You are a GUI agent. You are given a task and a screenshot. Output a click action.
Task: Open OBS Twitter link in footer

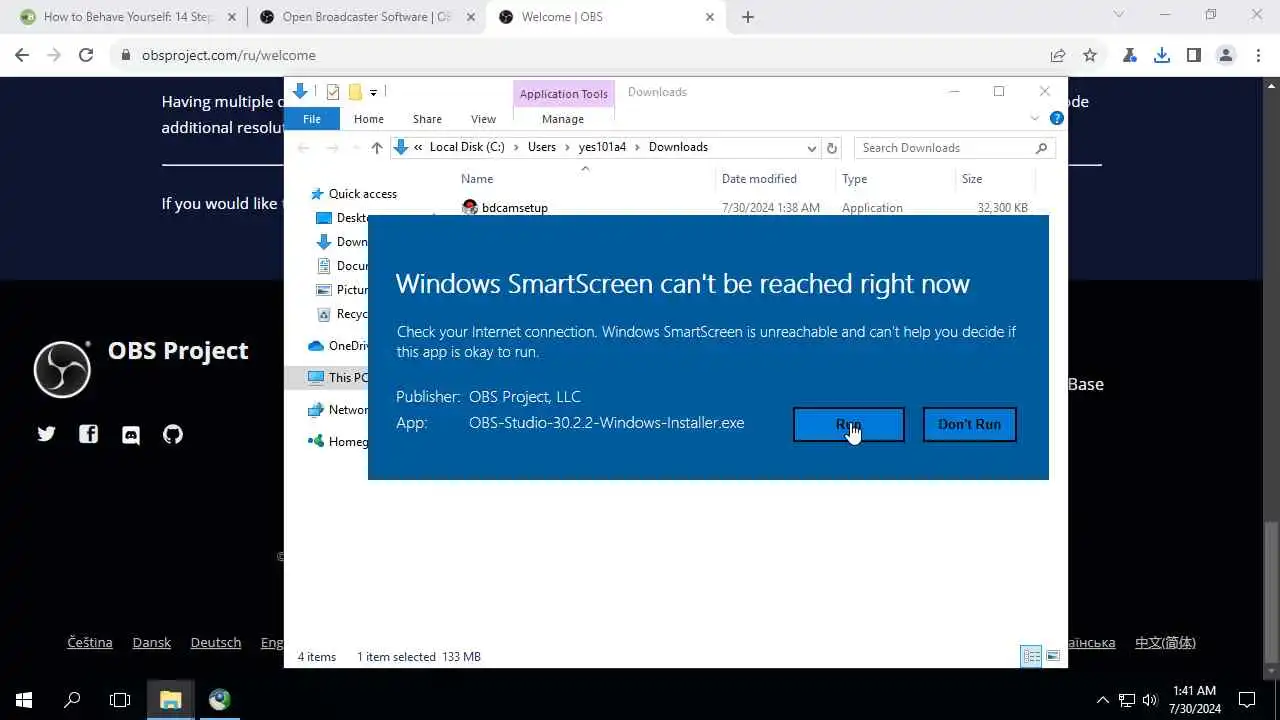click(47, 434)
